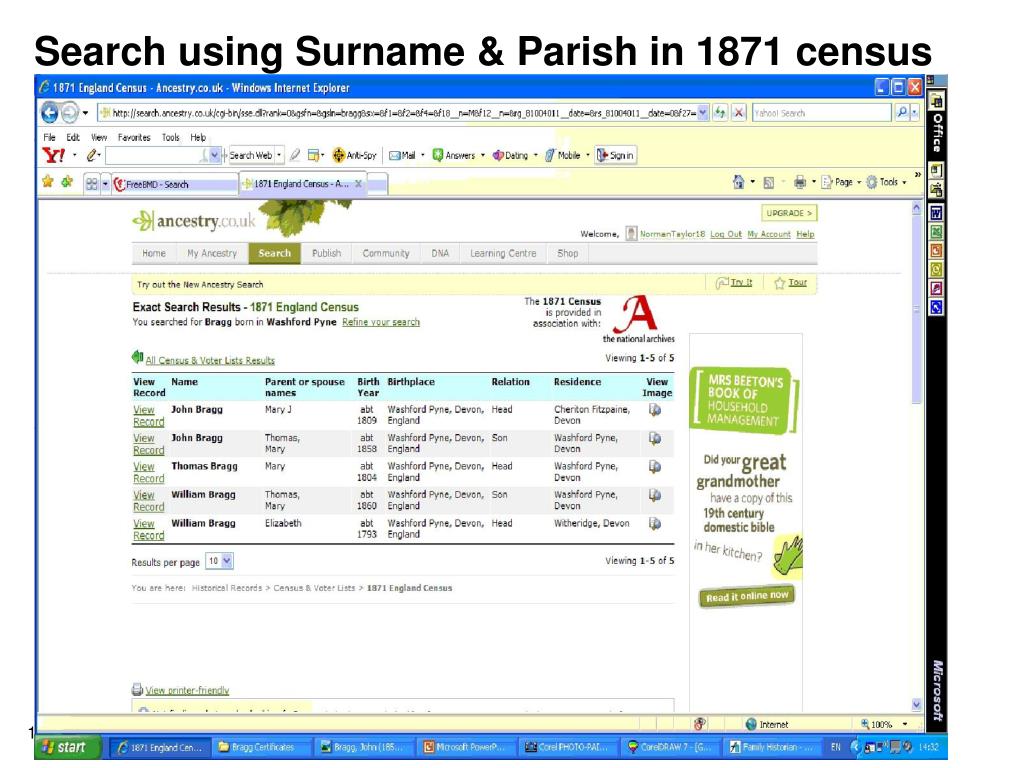Click Read it online now ad button

[746, 596]
